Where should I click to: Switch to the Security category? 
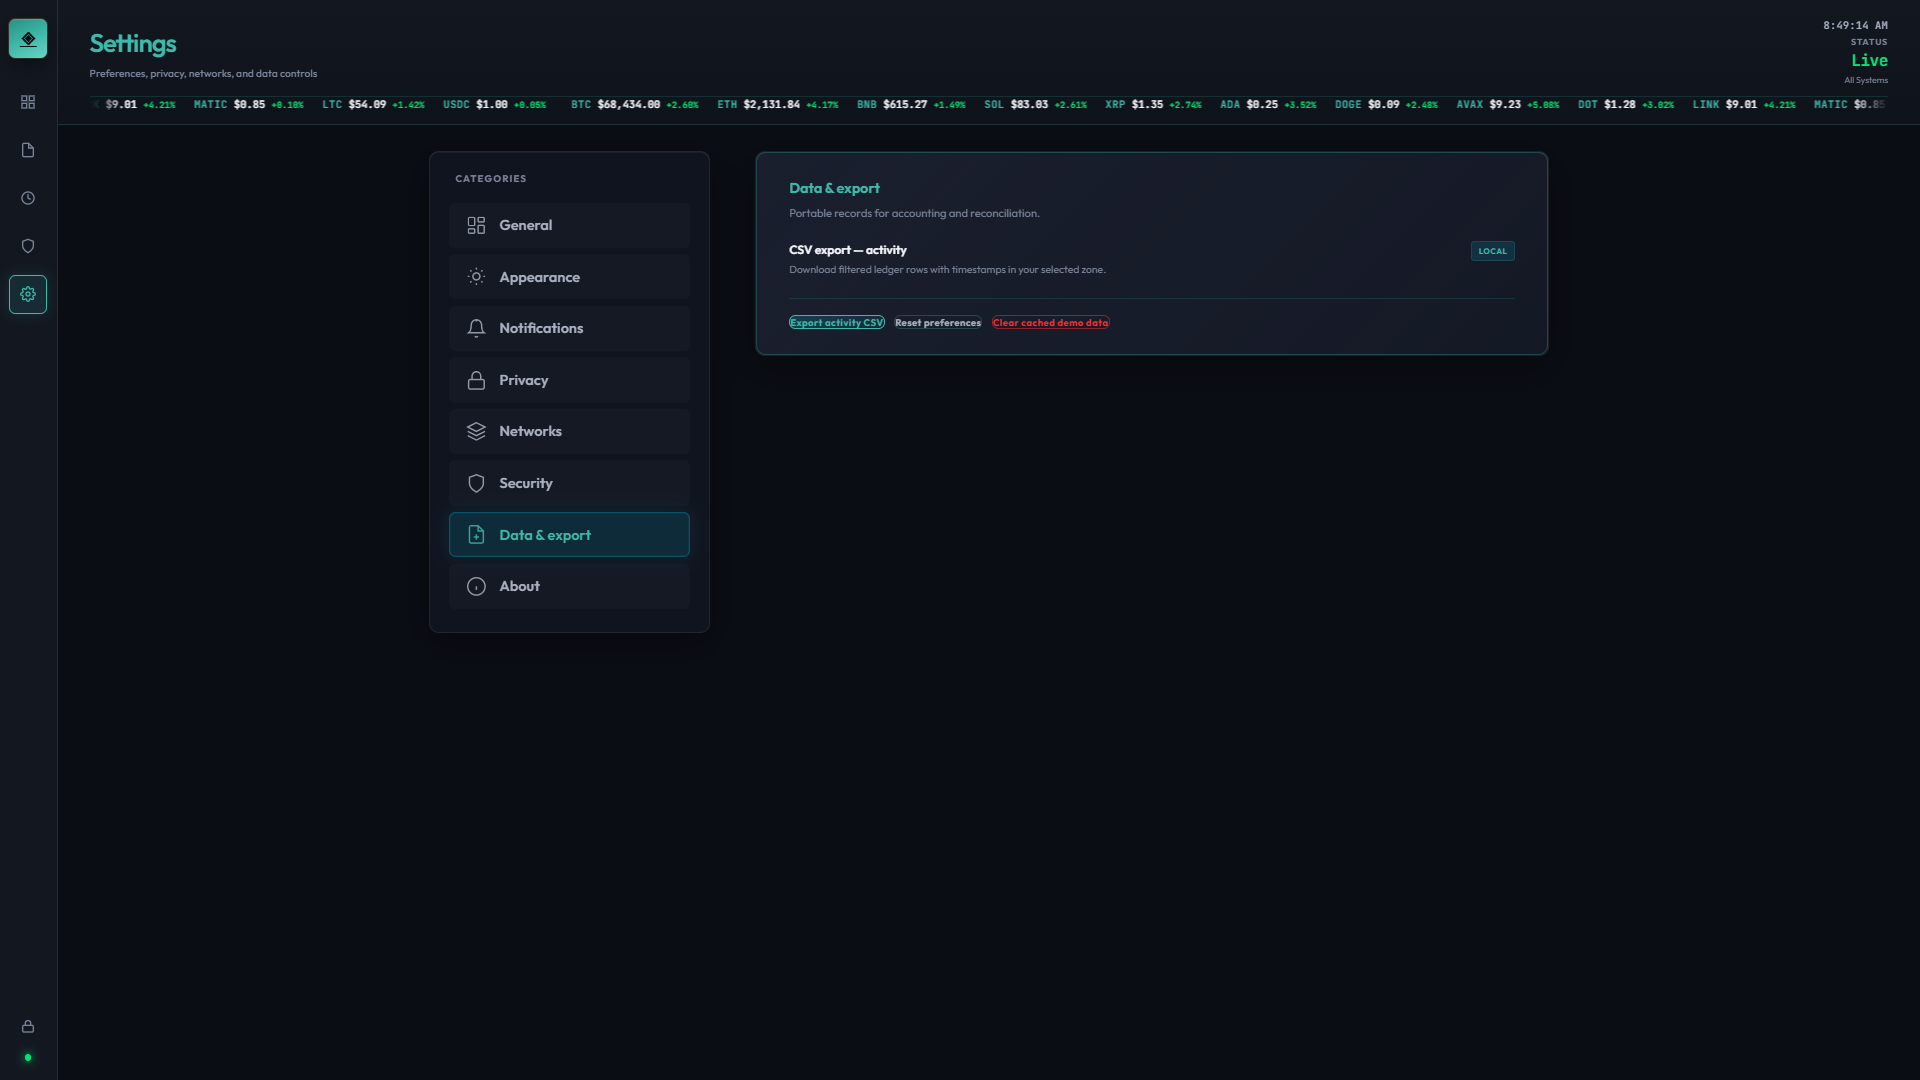point(569,483)
